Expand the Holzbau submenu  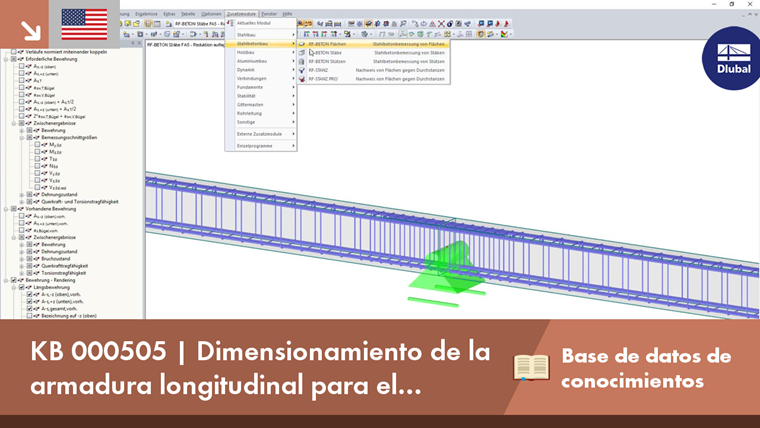pyautogui.click(x=261, y=52)
